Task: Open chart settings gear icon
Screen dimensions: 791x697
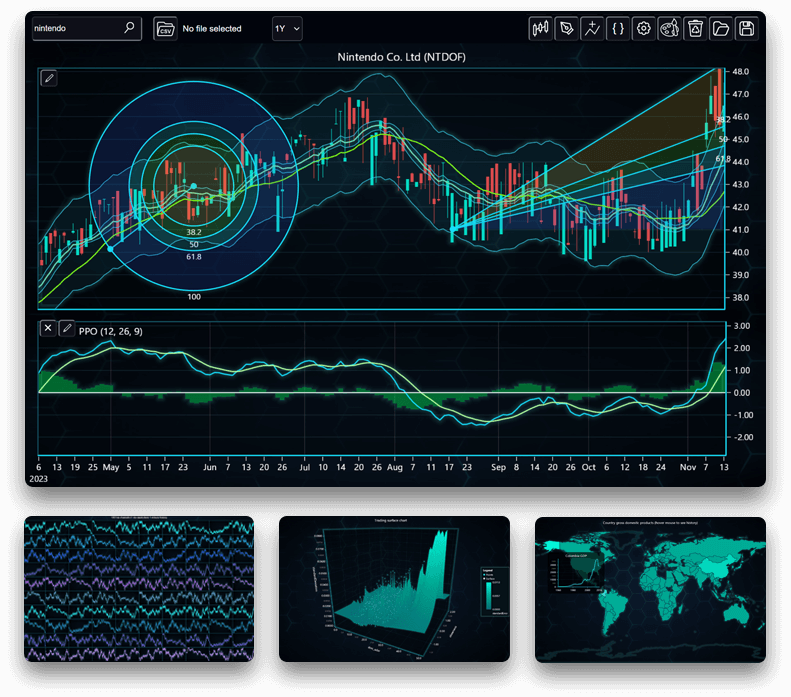Action: (643, 28)
